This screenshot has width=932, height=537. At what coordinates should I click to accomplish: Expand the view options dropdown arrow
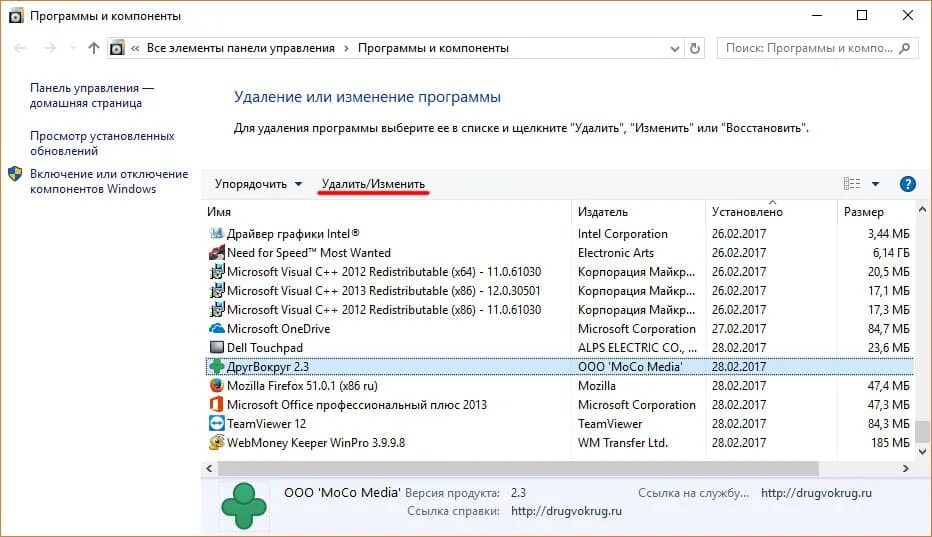(x=875, y=184)
